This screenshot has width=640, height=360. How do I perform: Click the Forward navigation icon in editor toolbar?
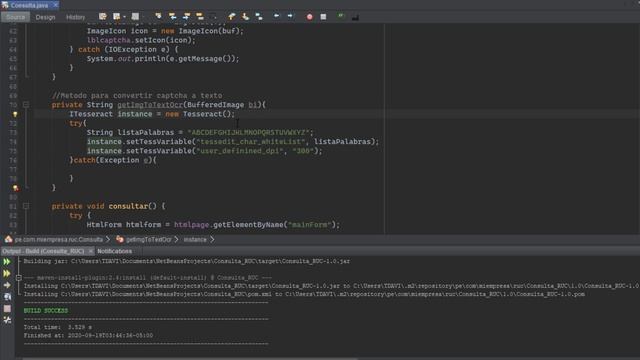point(135,17)
